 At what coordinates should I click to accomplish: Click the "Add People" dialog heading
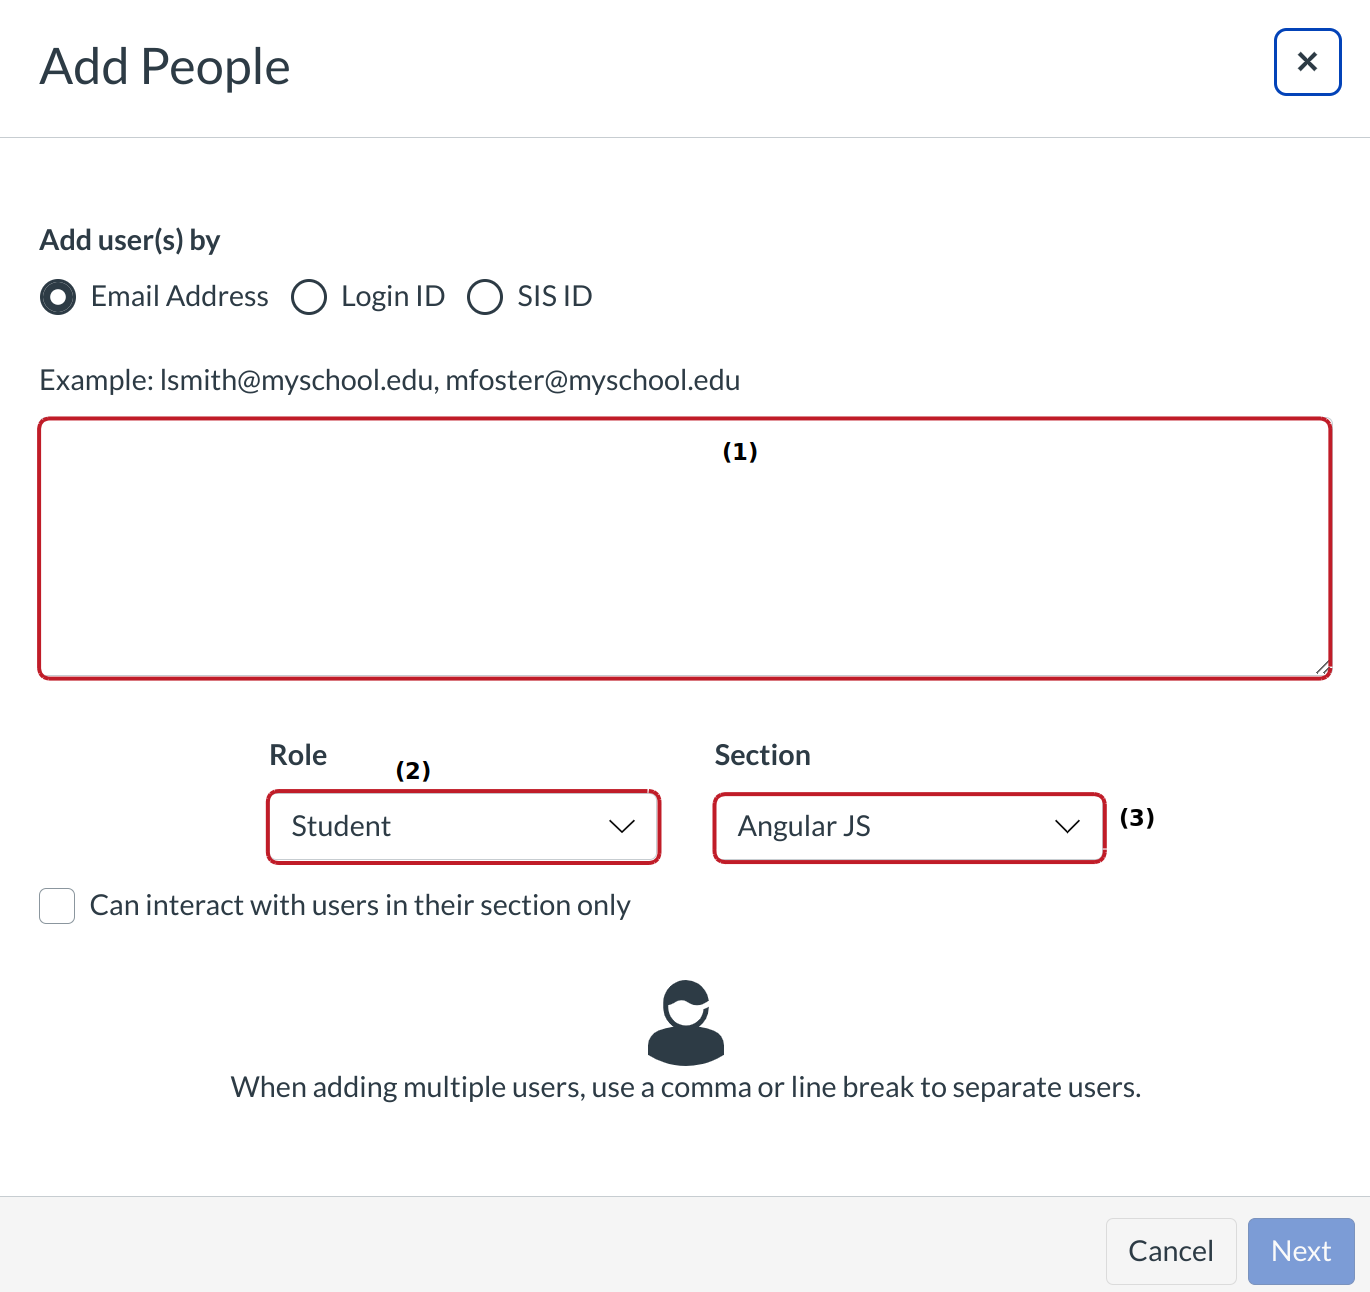pyautogui.click(x=165, y=67)
